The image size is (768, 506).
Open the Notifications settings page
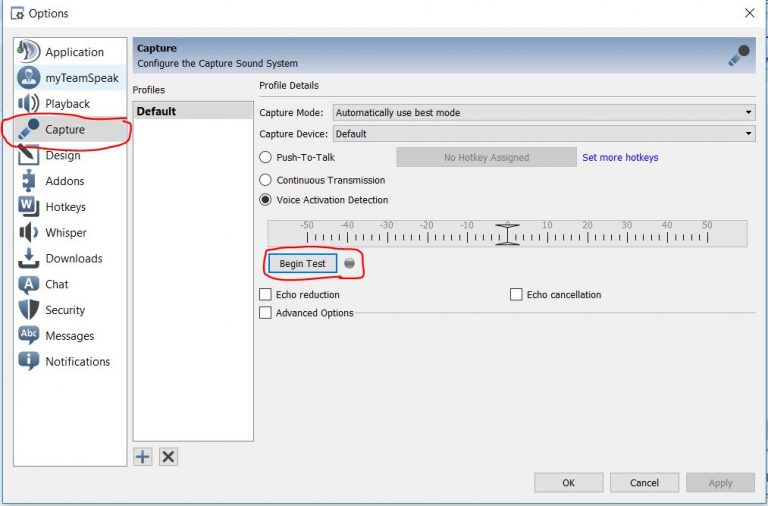tap(77, 362)
